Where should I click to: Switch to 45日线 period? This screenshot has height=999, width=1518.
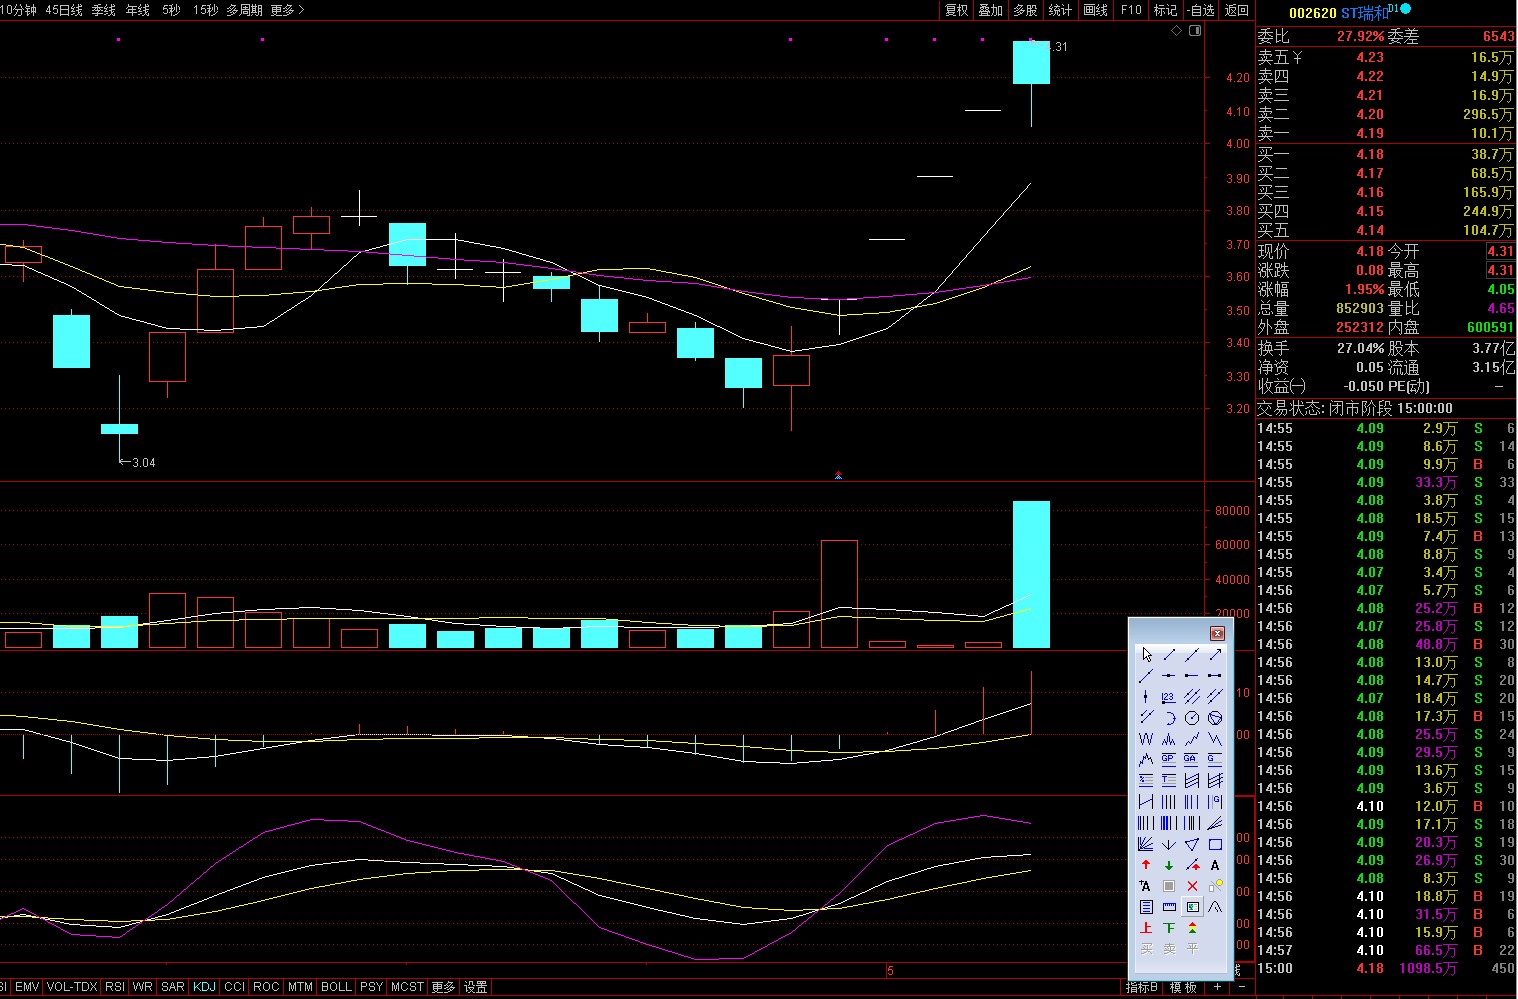tap(64, 10)
